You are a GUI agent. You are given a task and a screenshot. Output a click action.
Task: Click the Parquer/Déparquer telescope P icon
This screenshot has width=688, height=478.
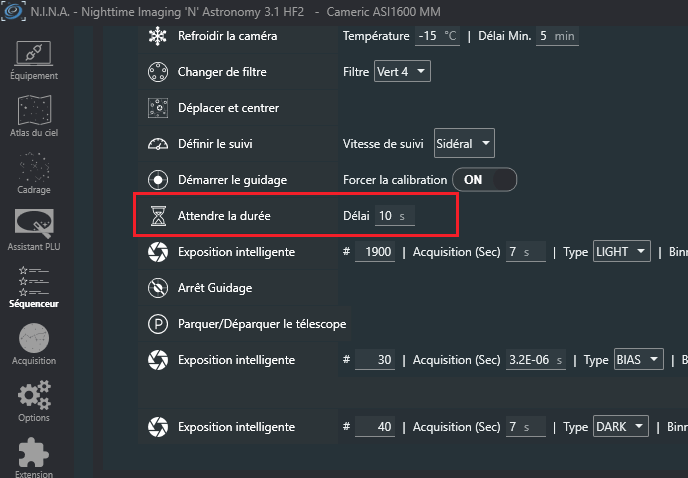(158, 324)
